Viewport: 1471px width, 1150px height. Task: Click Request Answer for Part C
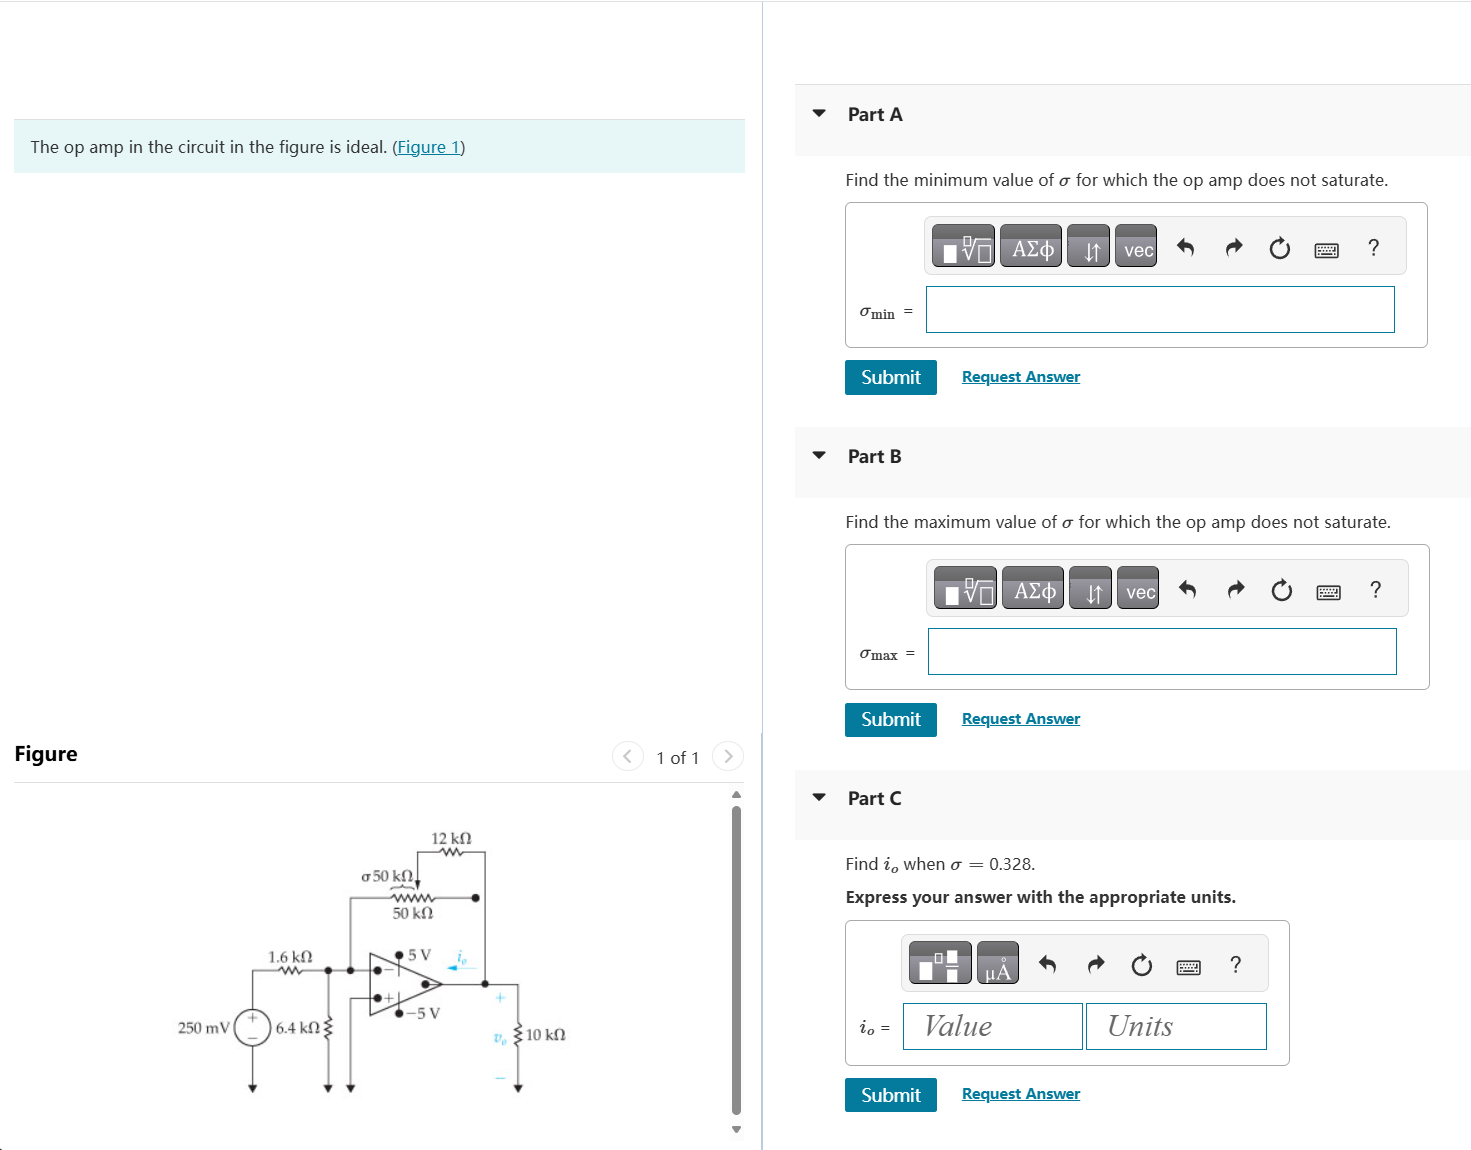coord(1021,1094)
